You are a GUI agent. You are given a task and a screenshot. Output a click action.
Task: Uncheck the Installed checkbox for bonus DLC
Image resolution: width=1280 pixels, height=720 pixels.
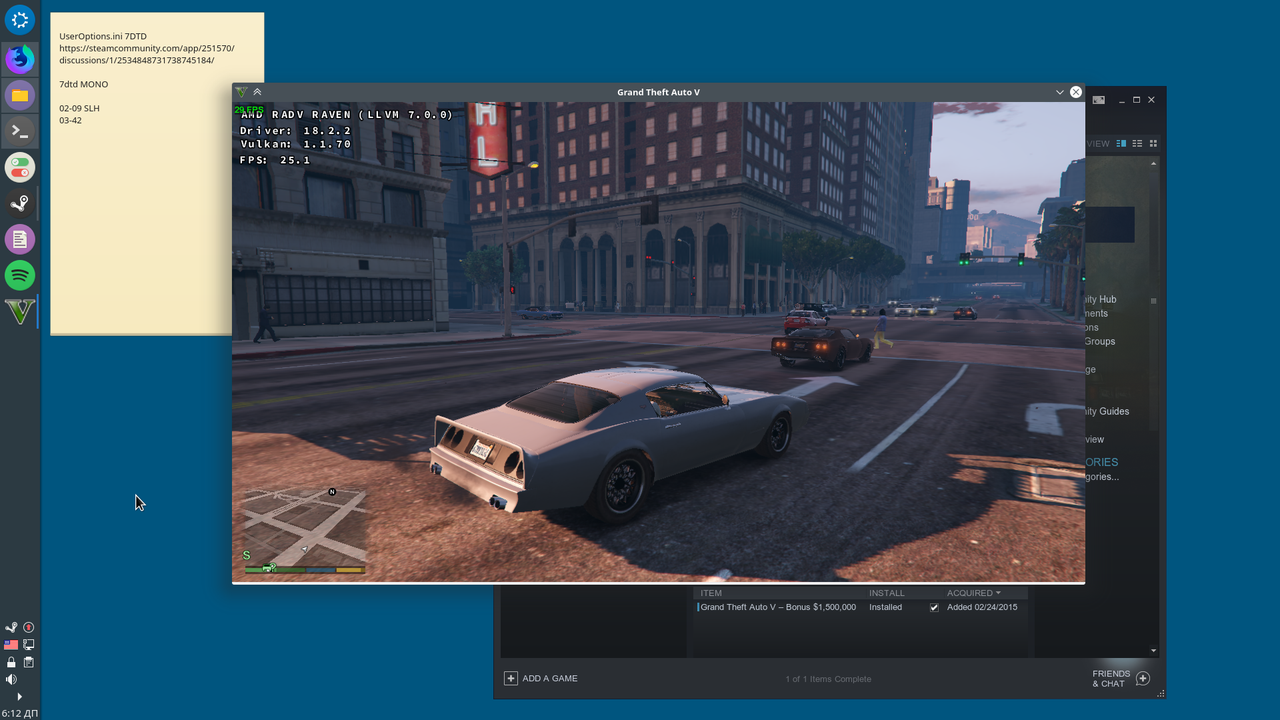(934, 607)
